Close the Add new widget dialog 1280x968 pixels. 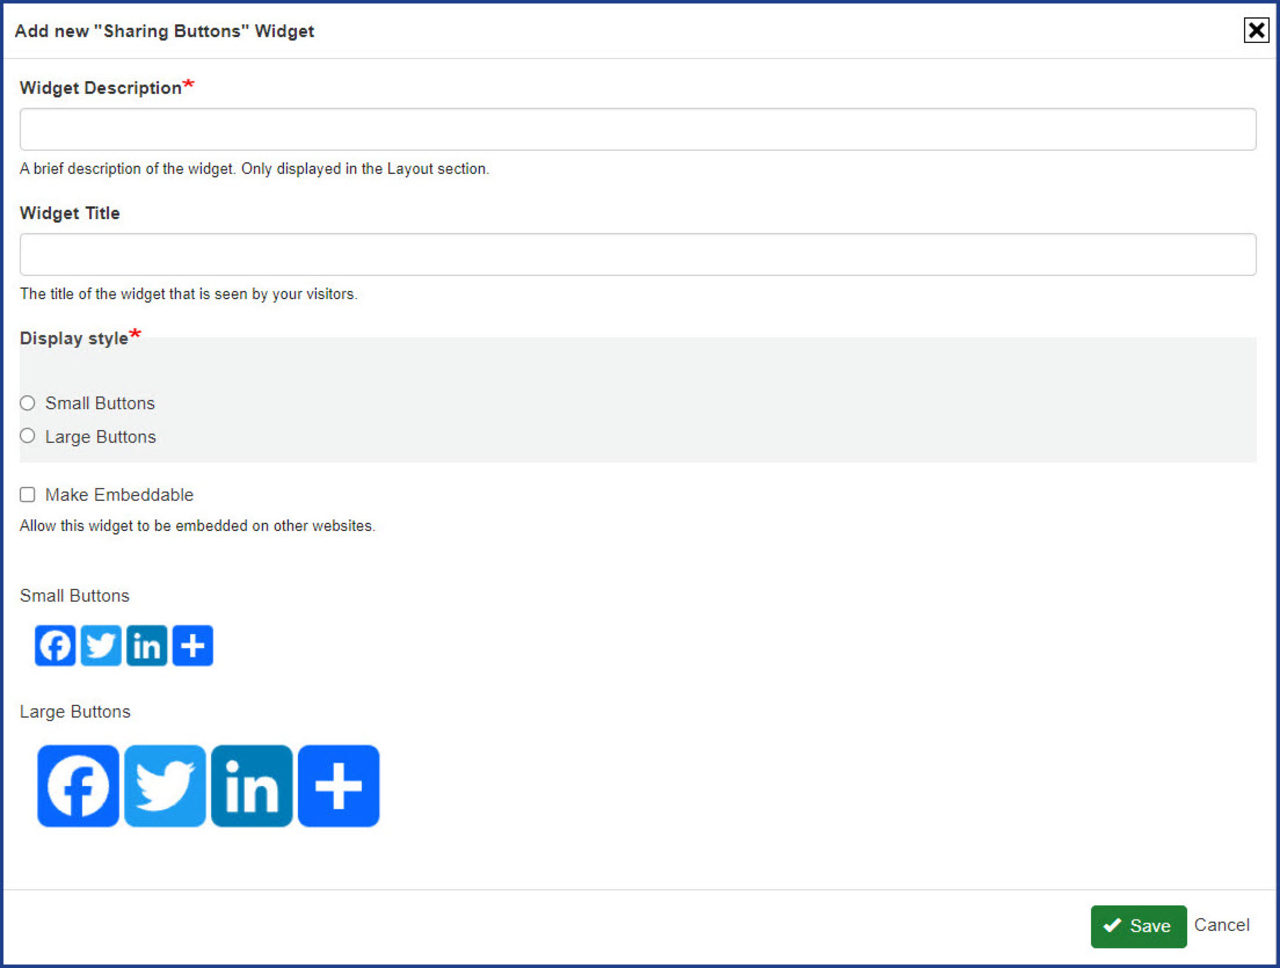point(1256,31)
